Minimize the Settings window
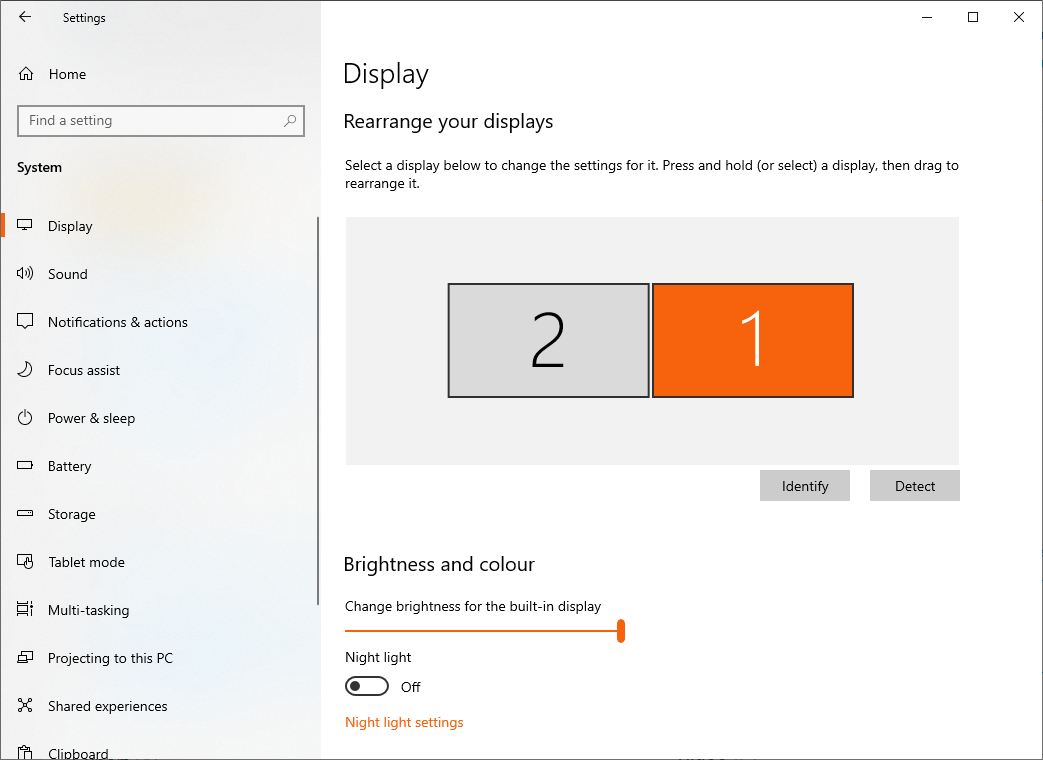1043x760 pixels. pyautogui.click(x=927, y=17)
